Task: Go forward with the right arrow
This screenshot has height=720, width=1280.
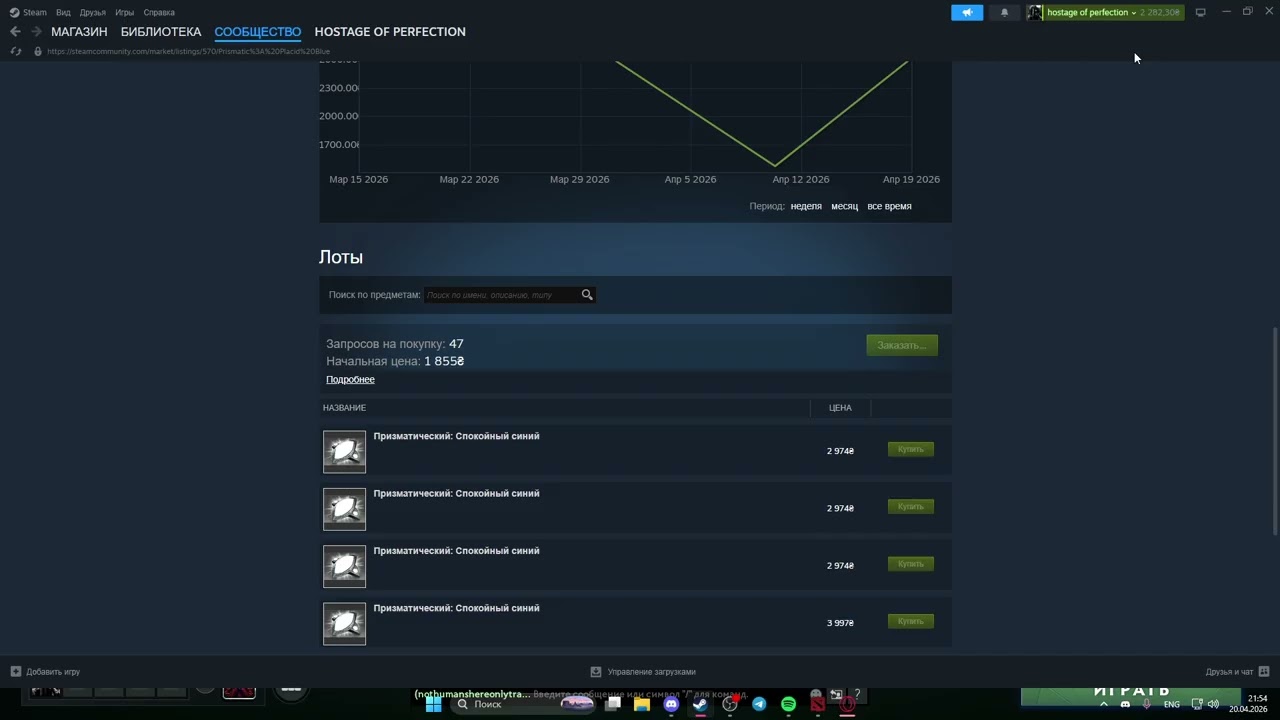Action: tap(36, 32)
